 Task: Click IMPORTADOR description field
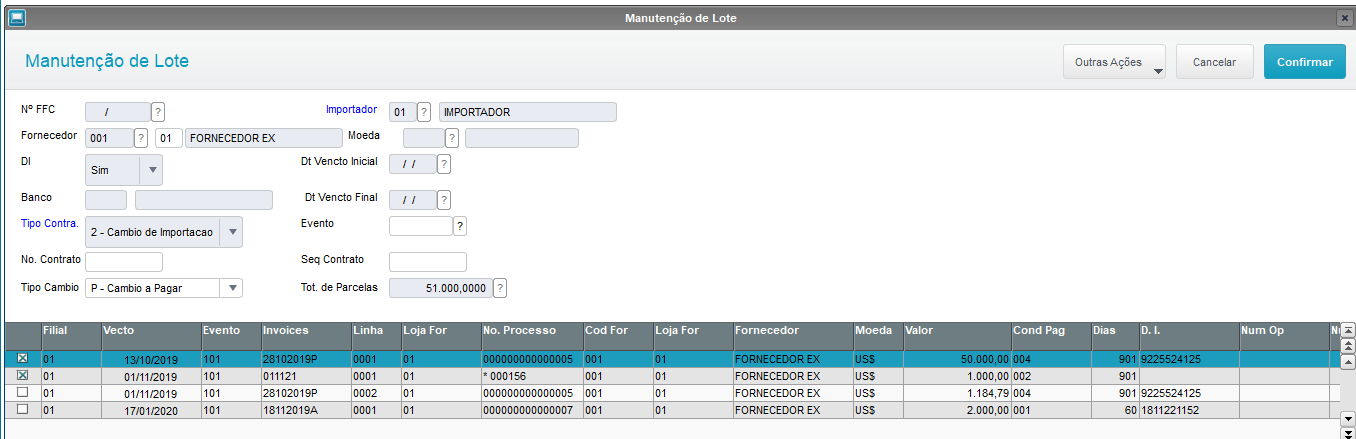(528, 112)
